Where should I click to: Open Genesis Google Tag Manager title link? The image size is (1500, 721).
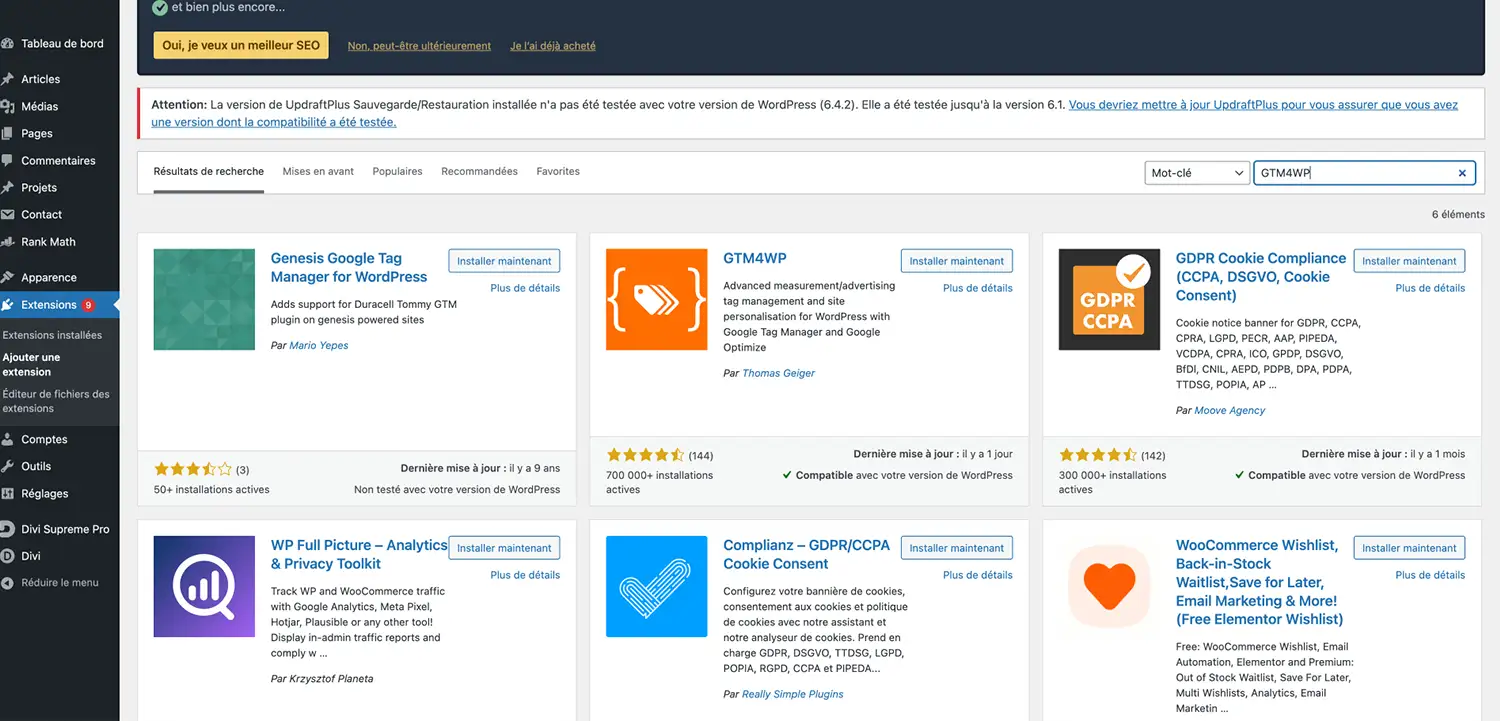[349, 267]
